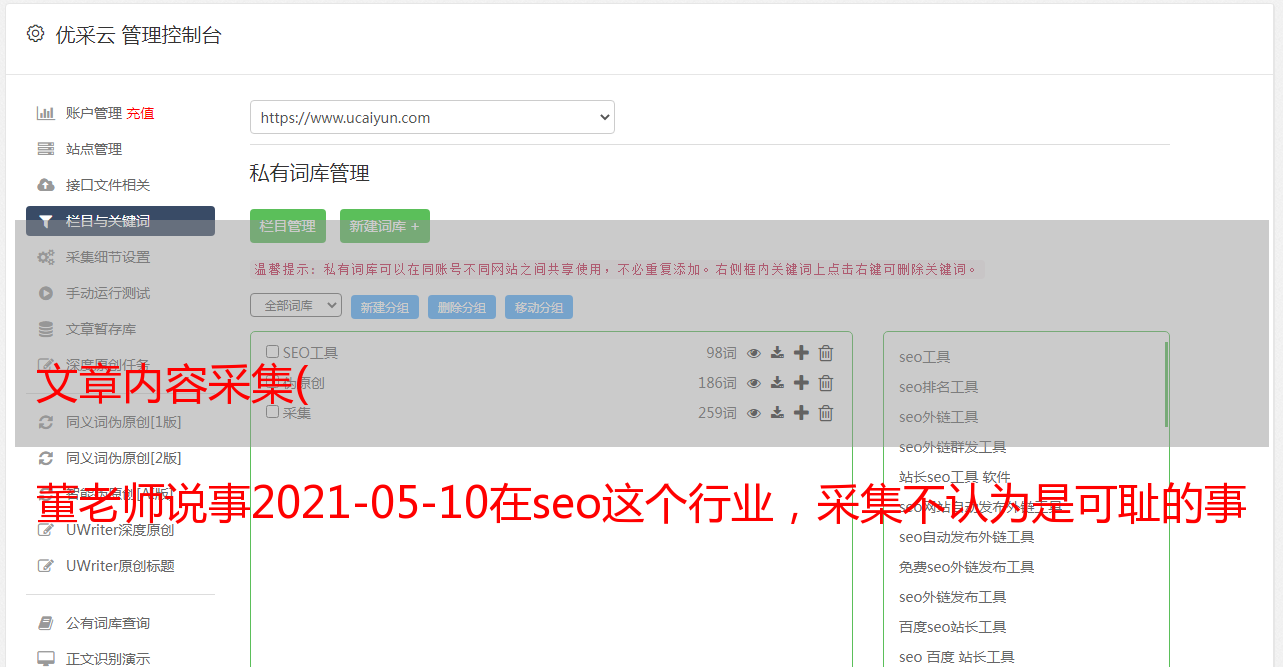Viewport: 1283px width, 667px height.
Task: Open 正文识别演示 in the sidebar
Action: point(108,659)
